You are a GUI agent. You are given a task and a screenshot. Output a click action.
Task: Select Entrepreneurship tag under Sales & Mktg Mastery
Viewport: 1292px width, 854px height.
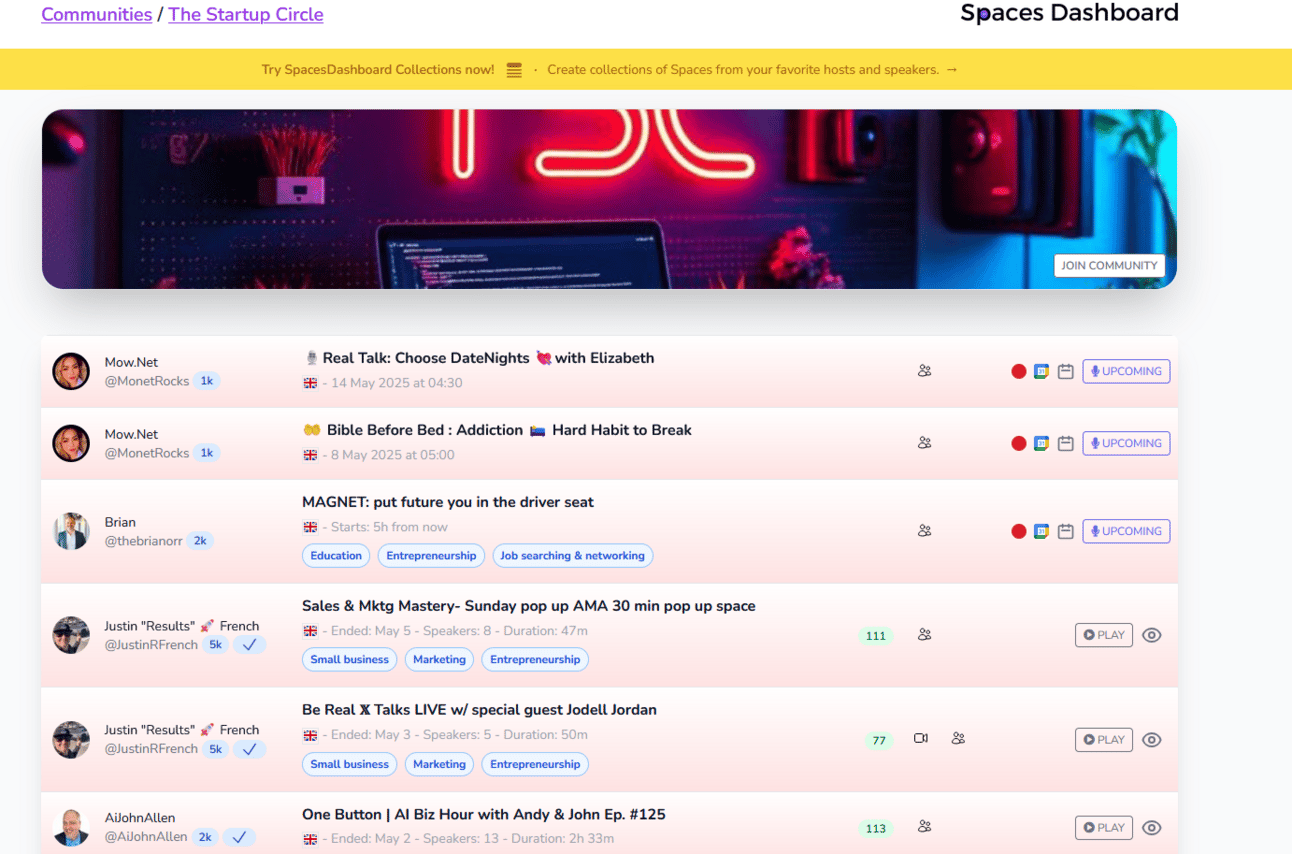[535, 660]
